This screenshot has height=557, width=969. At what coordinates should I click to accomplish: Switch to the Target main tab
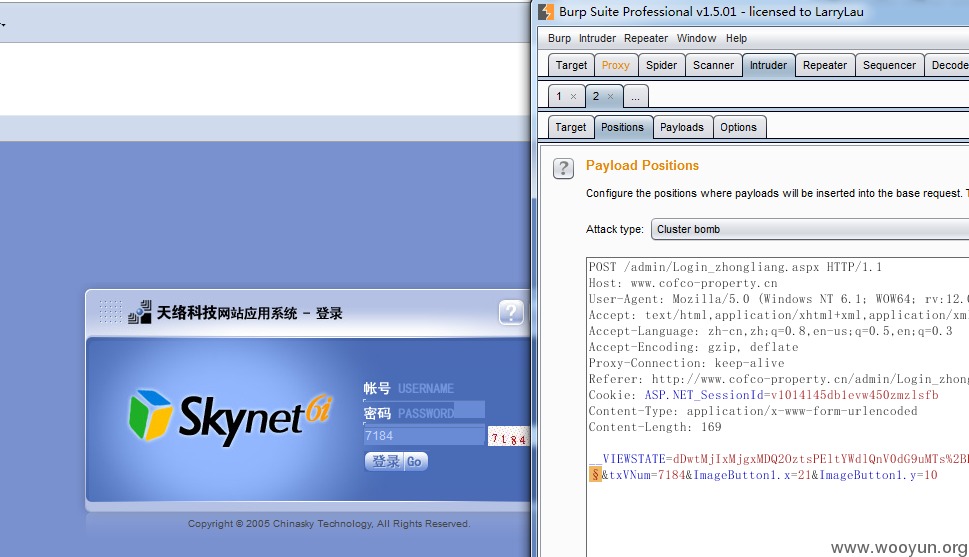[571, 66]
